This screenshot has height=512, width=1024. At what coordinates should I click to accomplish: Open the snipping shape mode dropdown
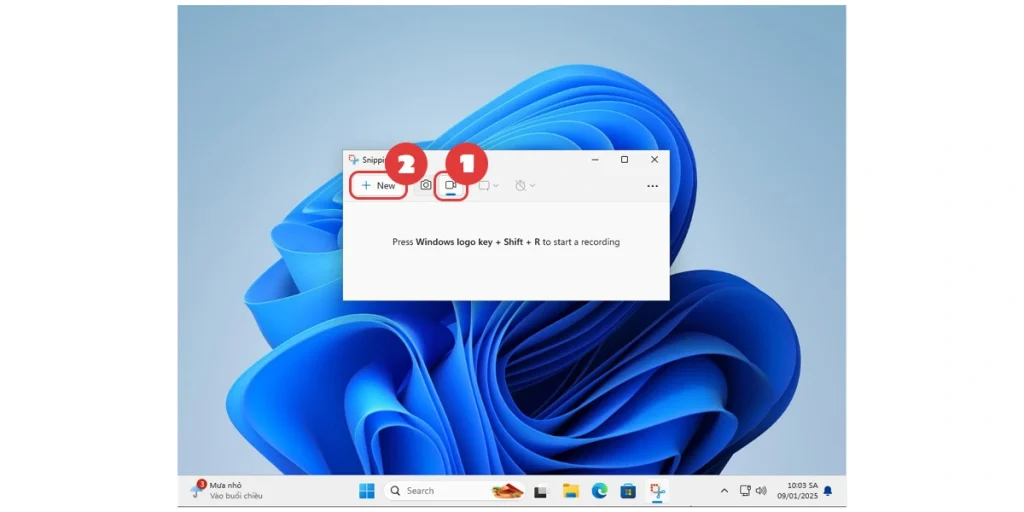tap(488, 186)
